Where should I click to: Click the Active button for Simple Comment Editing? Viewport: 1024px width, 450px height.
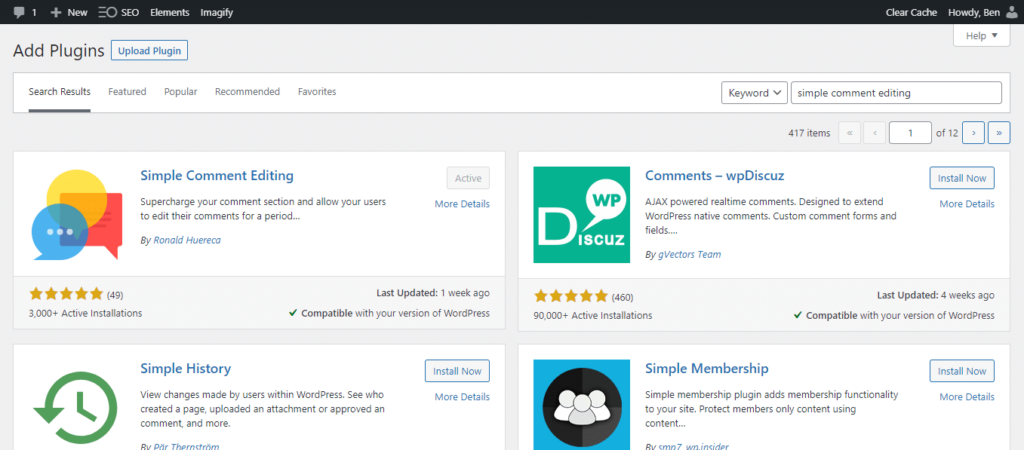tap(468, 178)
